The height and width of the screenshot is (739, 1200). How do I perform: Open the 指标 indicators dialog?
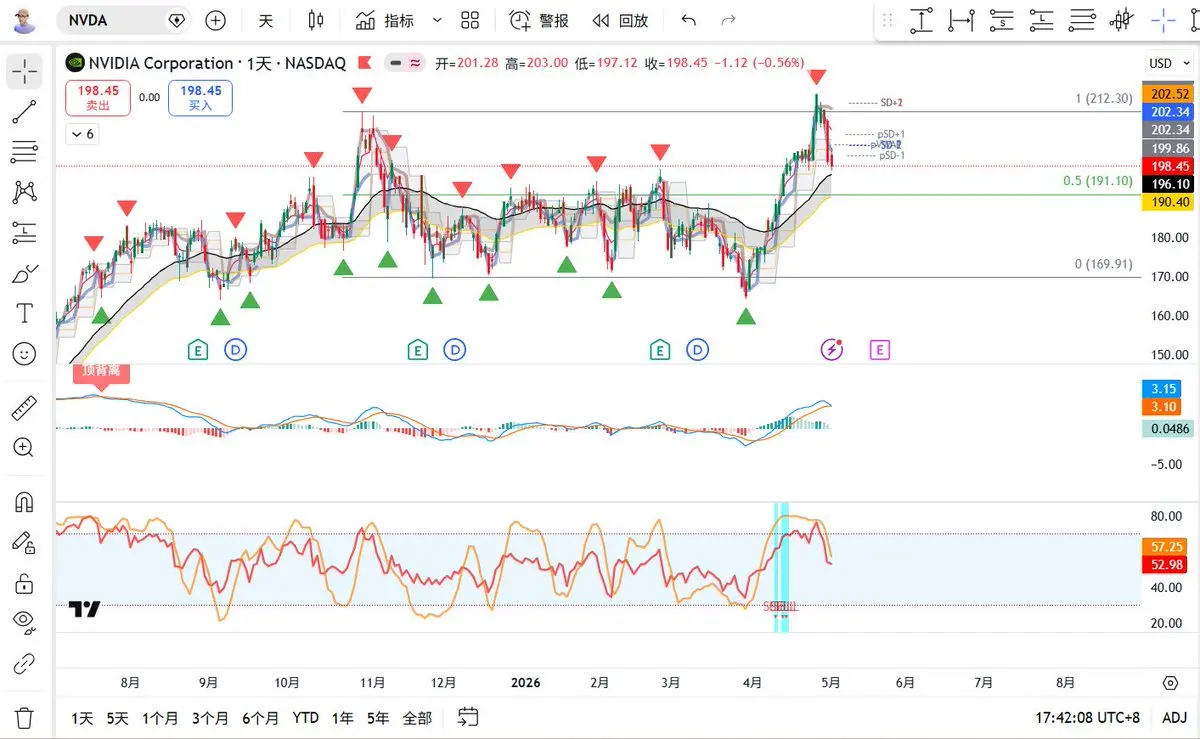386,20
